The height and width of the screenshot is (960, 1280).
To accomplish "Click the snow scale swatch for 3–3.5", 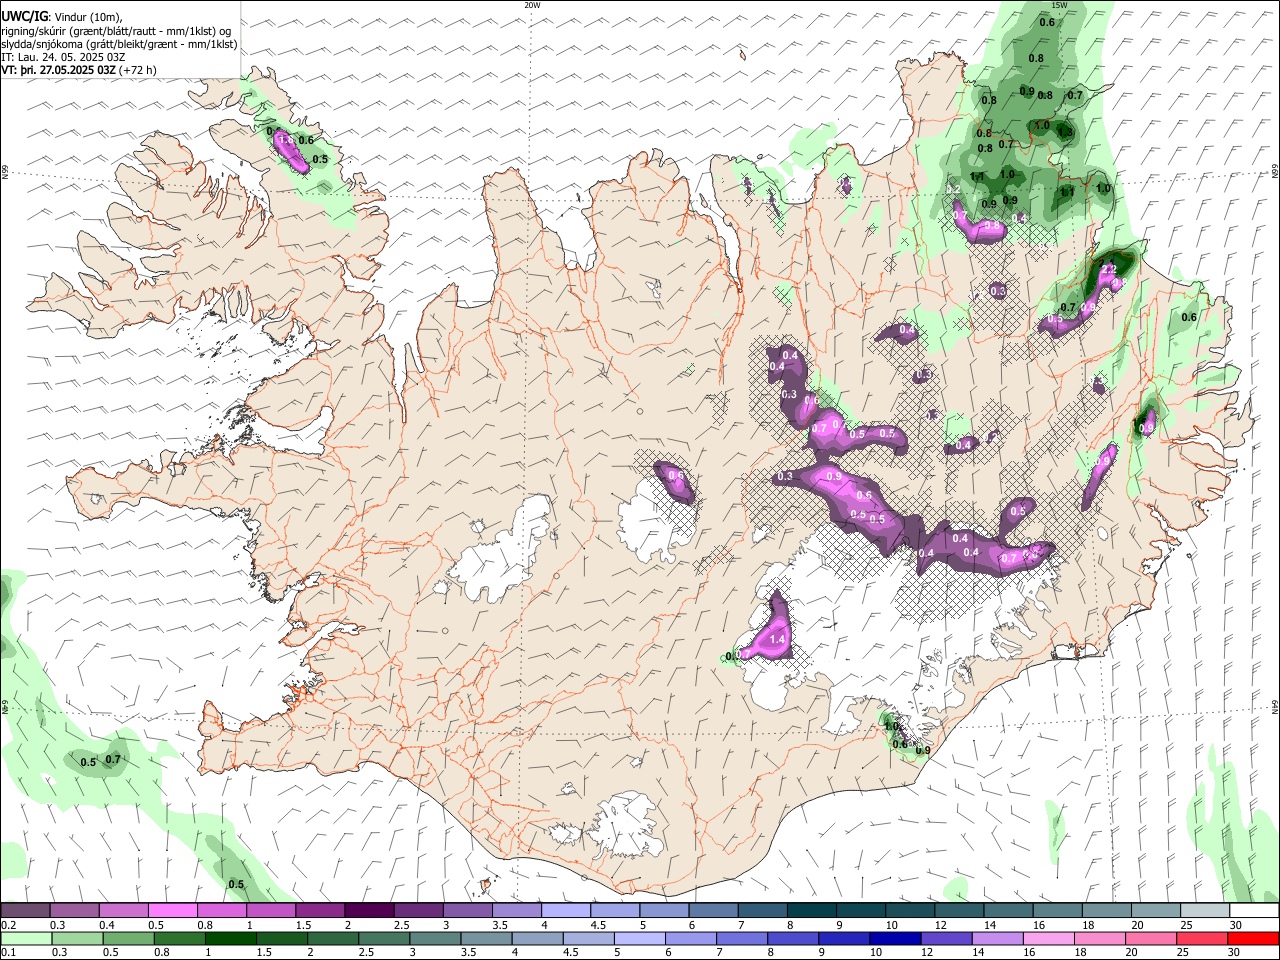I will pos(466,911).
